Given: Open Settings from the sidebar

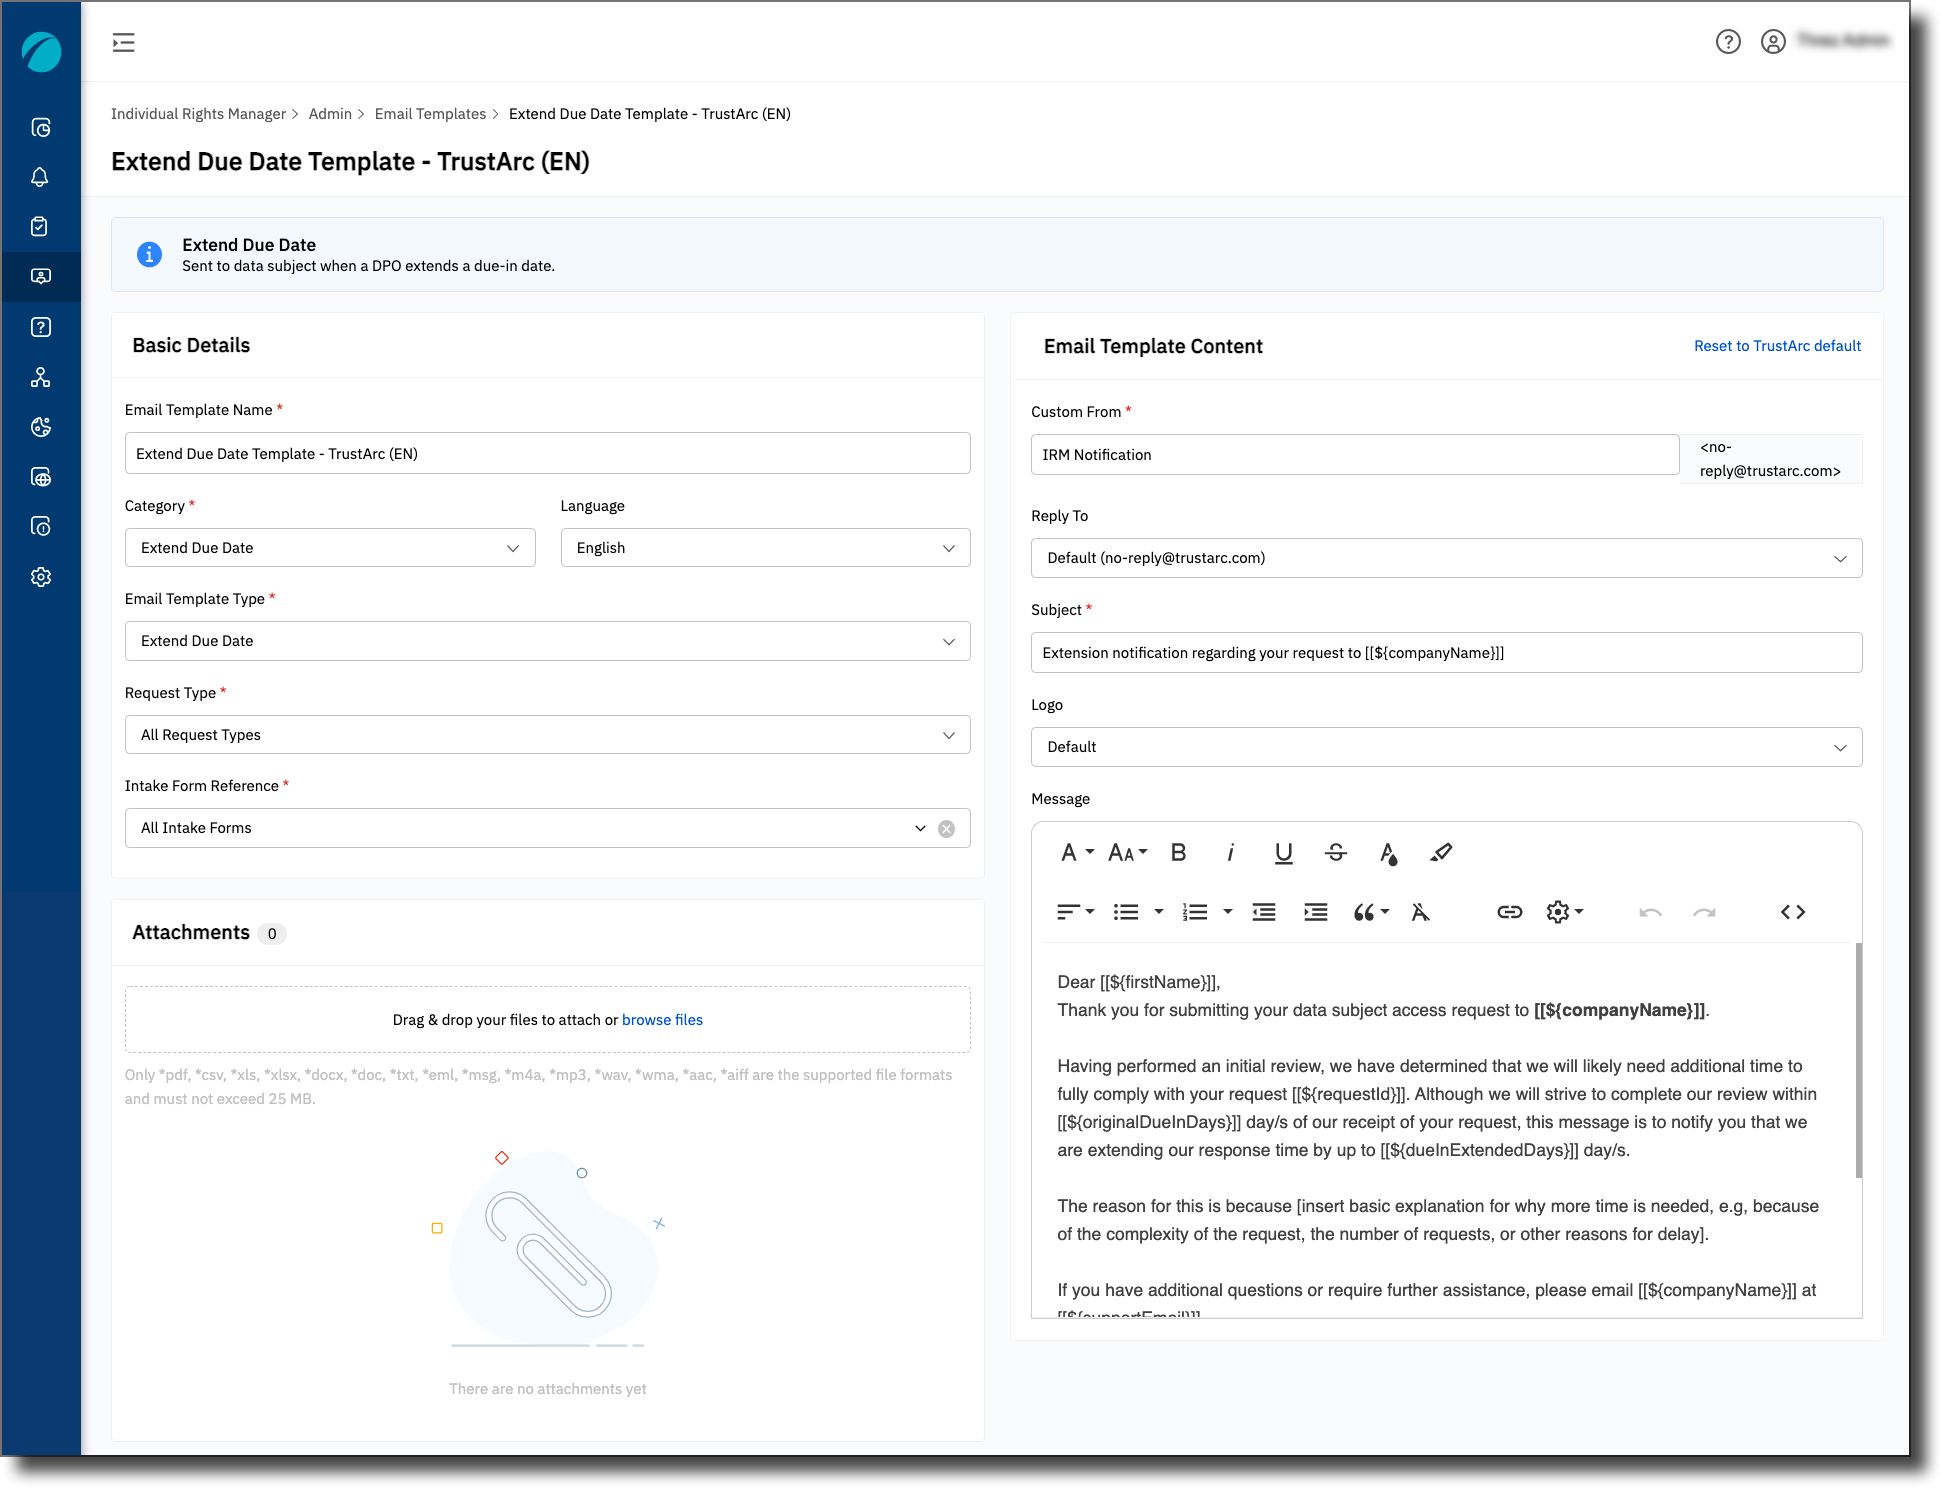Looking at the screenshot, I should pyautogui.click(x=40, y=577).
